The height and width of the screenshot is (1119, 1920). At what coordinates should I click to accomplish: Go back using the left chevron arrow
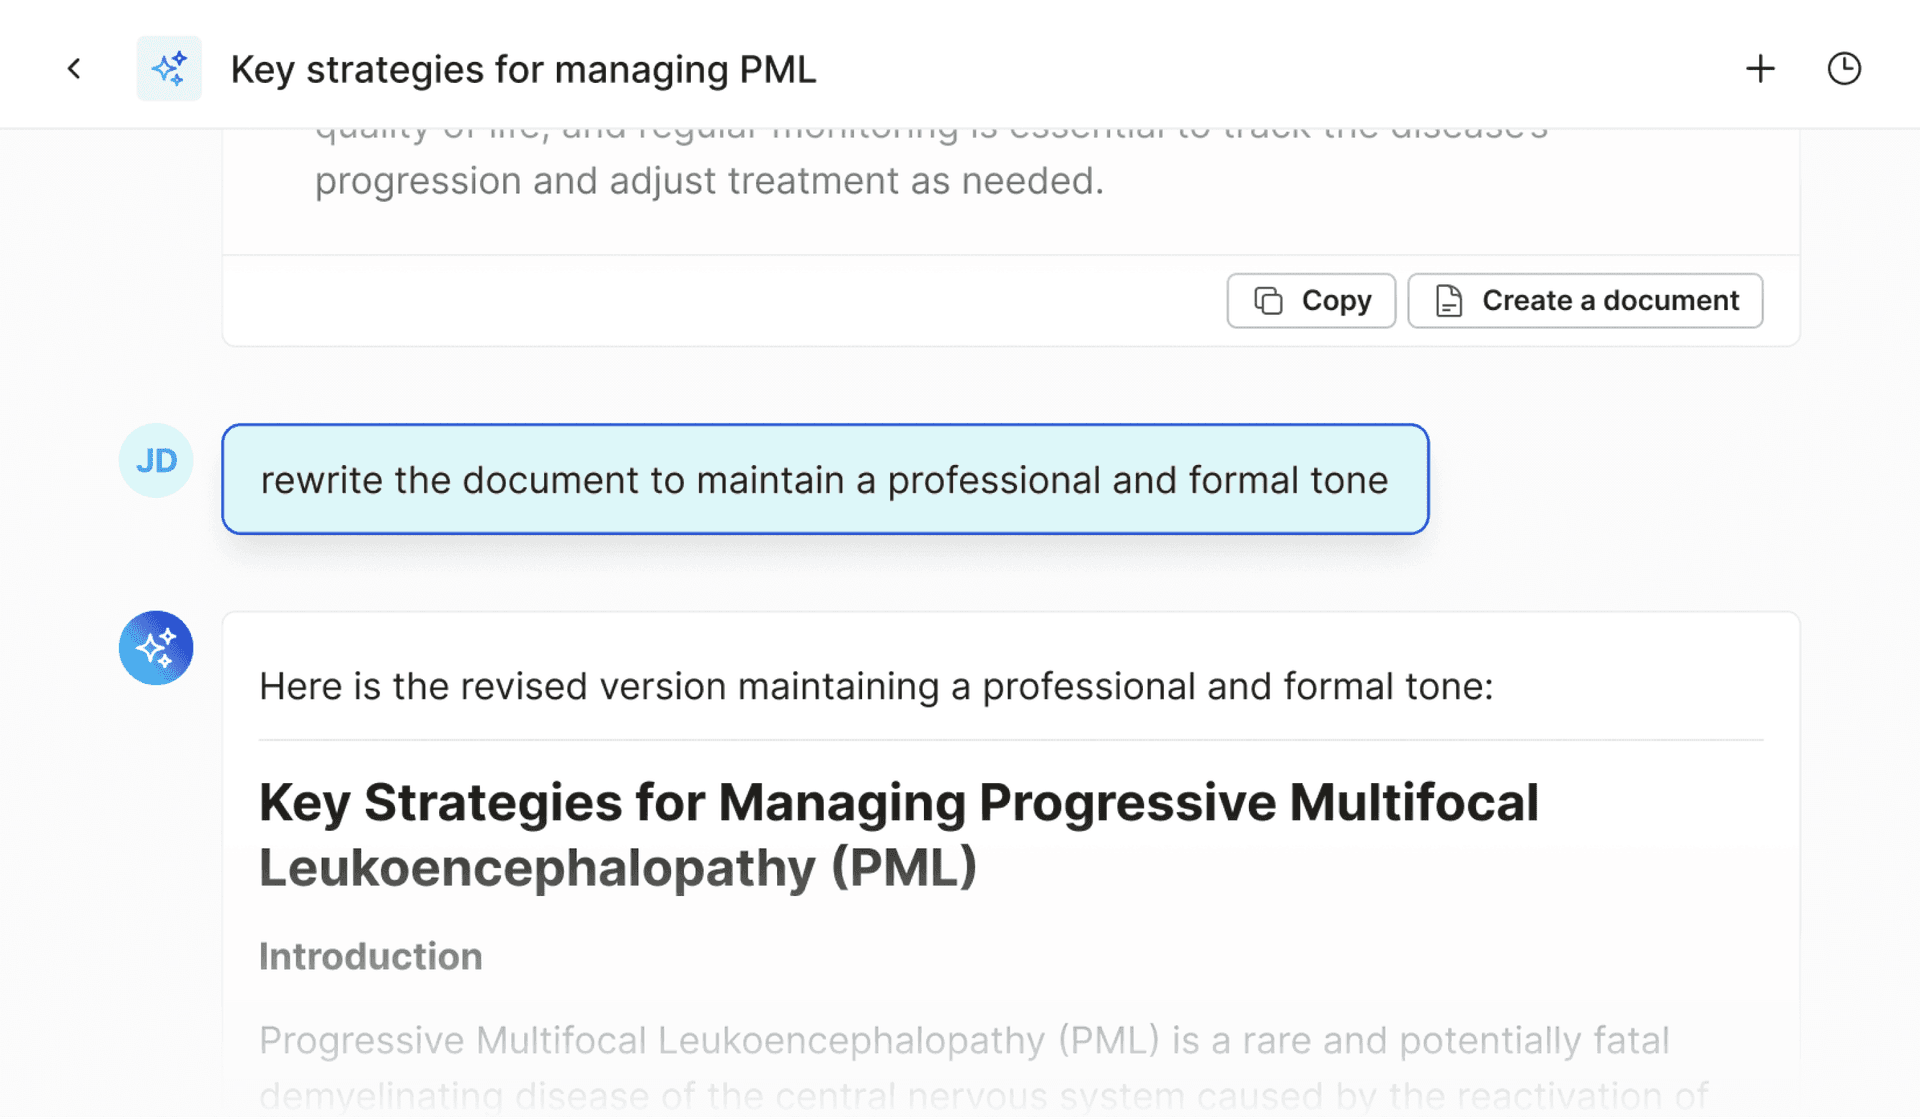coord(74,69)
